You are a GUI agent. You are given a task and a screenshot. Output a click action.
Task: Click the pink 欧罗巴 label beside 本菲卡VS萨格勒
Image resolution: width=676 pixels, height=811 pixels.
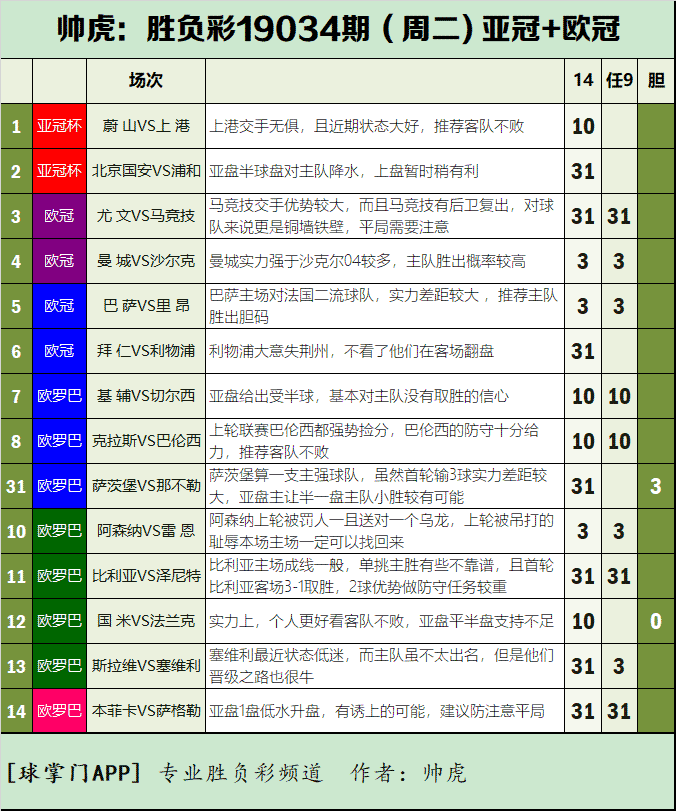59,711
